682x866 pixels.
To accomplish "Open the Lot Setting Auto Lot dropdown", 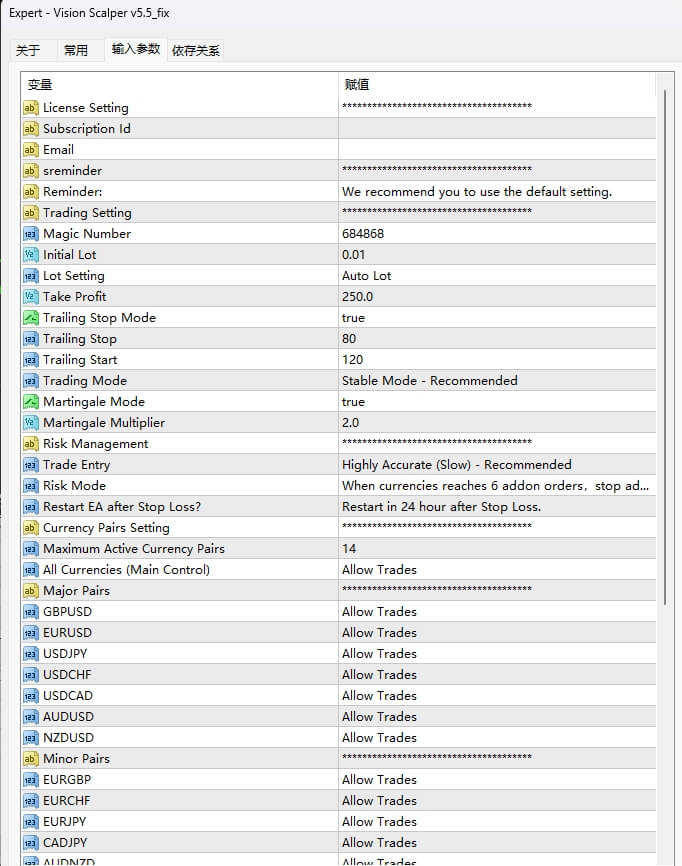I will 450,275.
